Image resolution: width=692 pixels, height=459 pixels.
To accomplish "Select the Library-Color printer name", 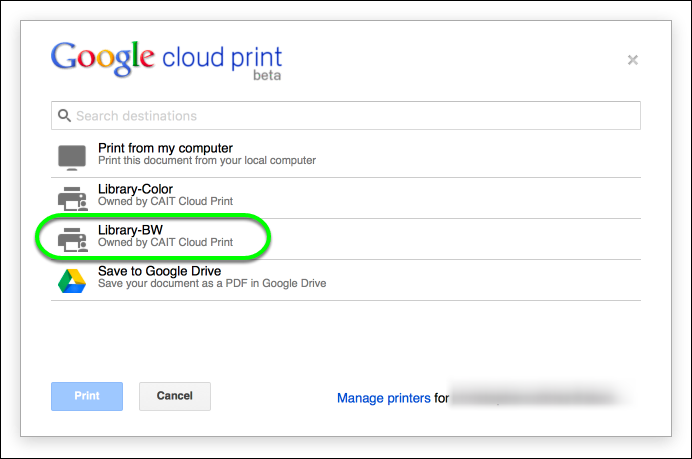I will (x=135, y=189).
